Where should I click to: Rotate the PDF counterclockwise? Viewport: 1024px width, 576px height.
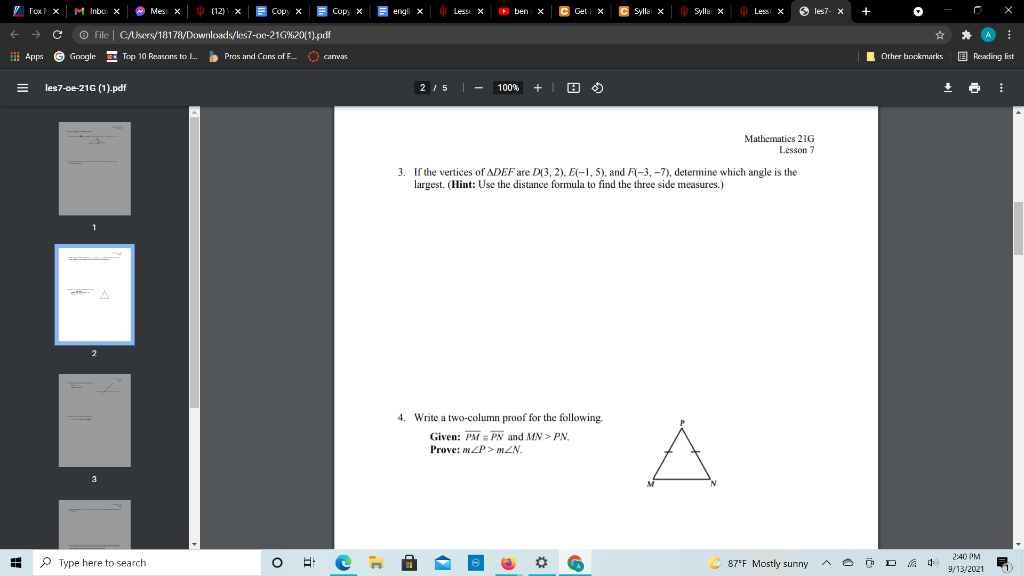[598, 88]
